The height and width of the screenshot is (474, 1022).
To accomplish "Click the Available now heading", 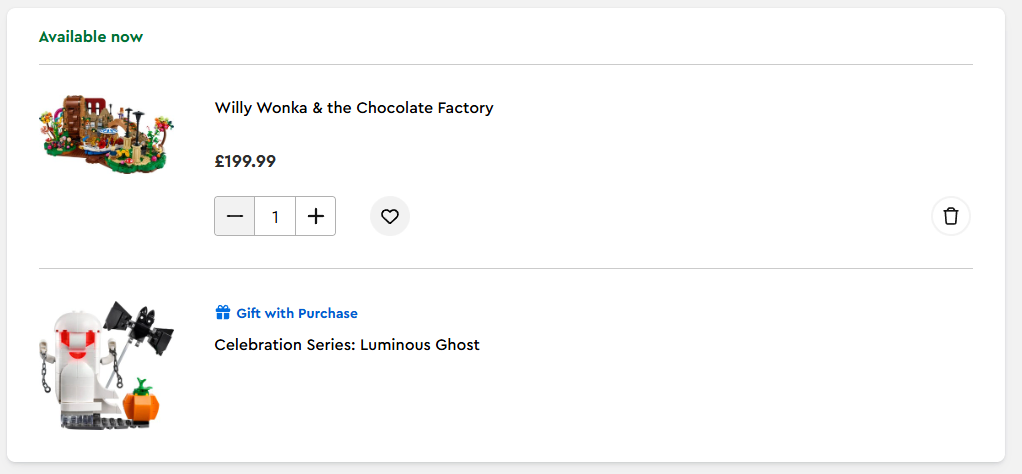I will coord(91,37).
